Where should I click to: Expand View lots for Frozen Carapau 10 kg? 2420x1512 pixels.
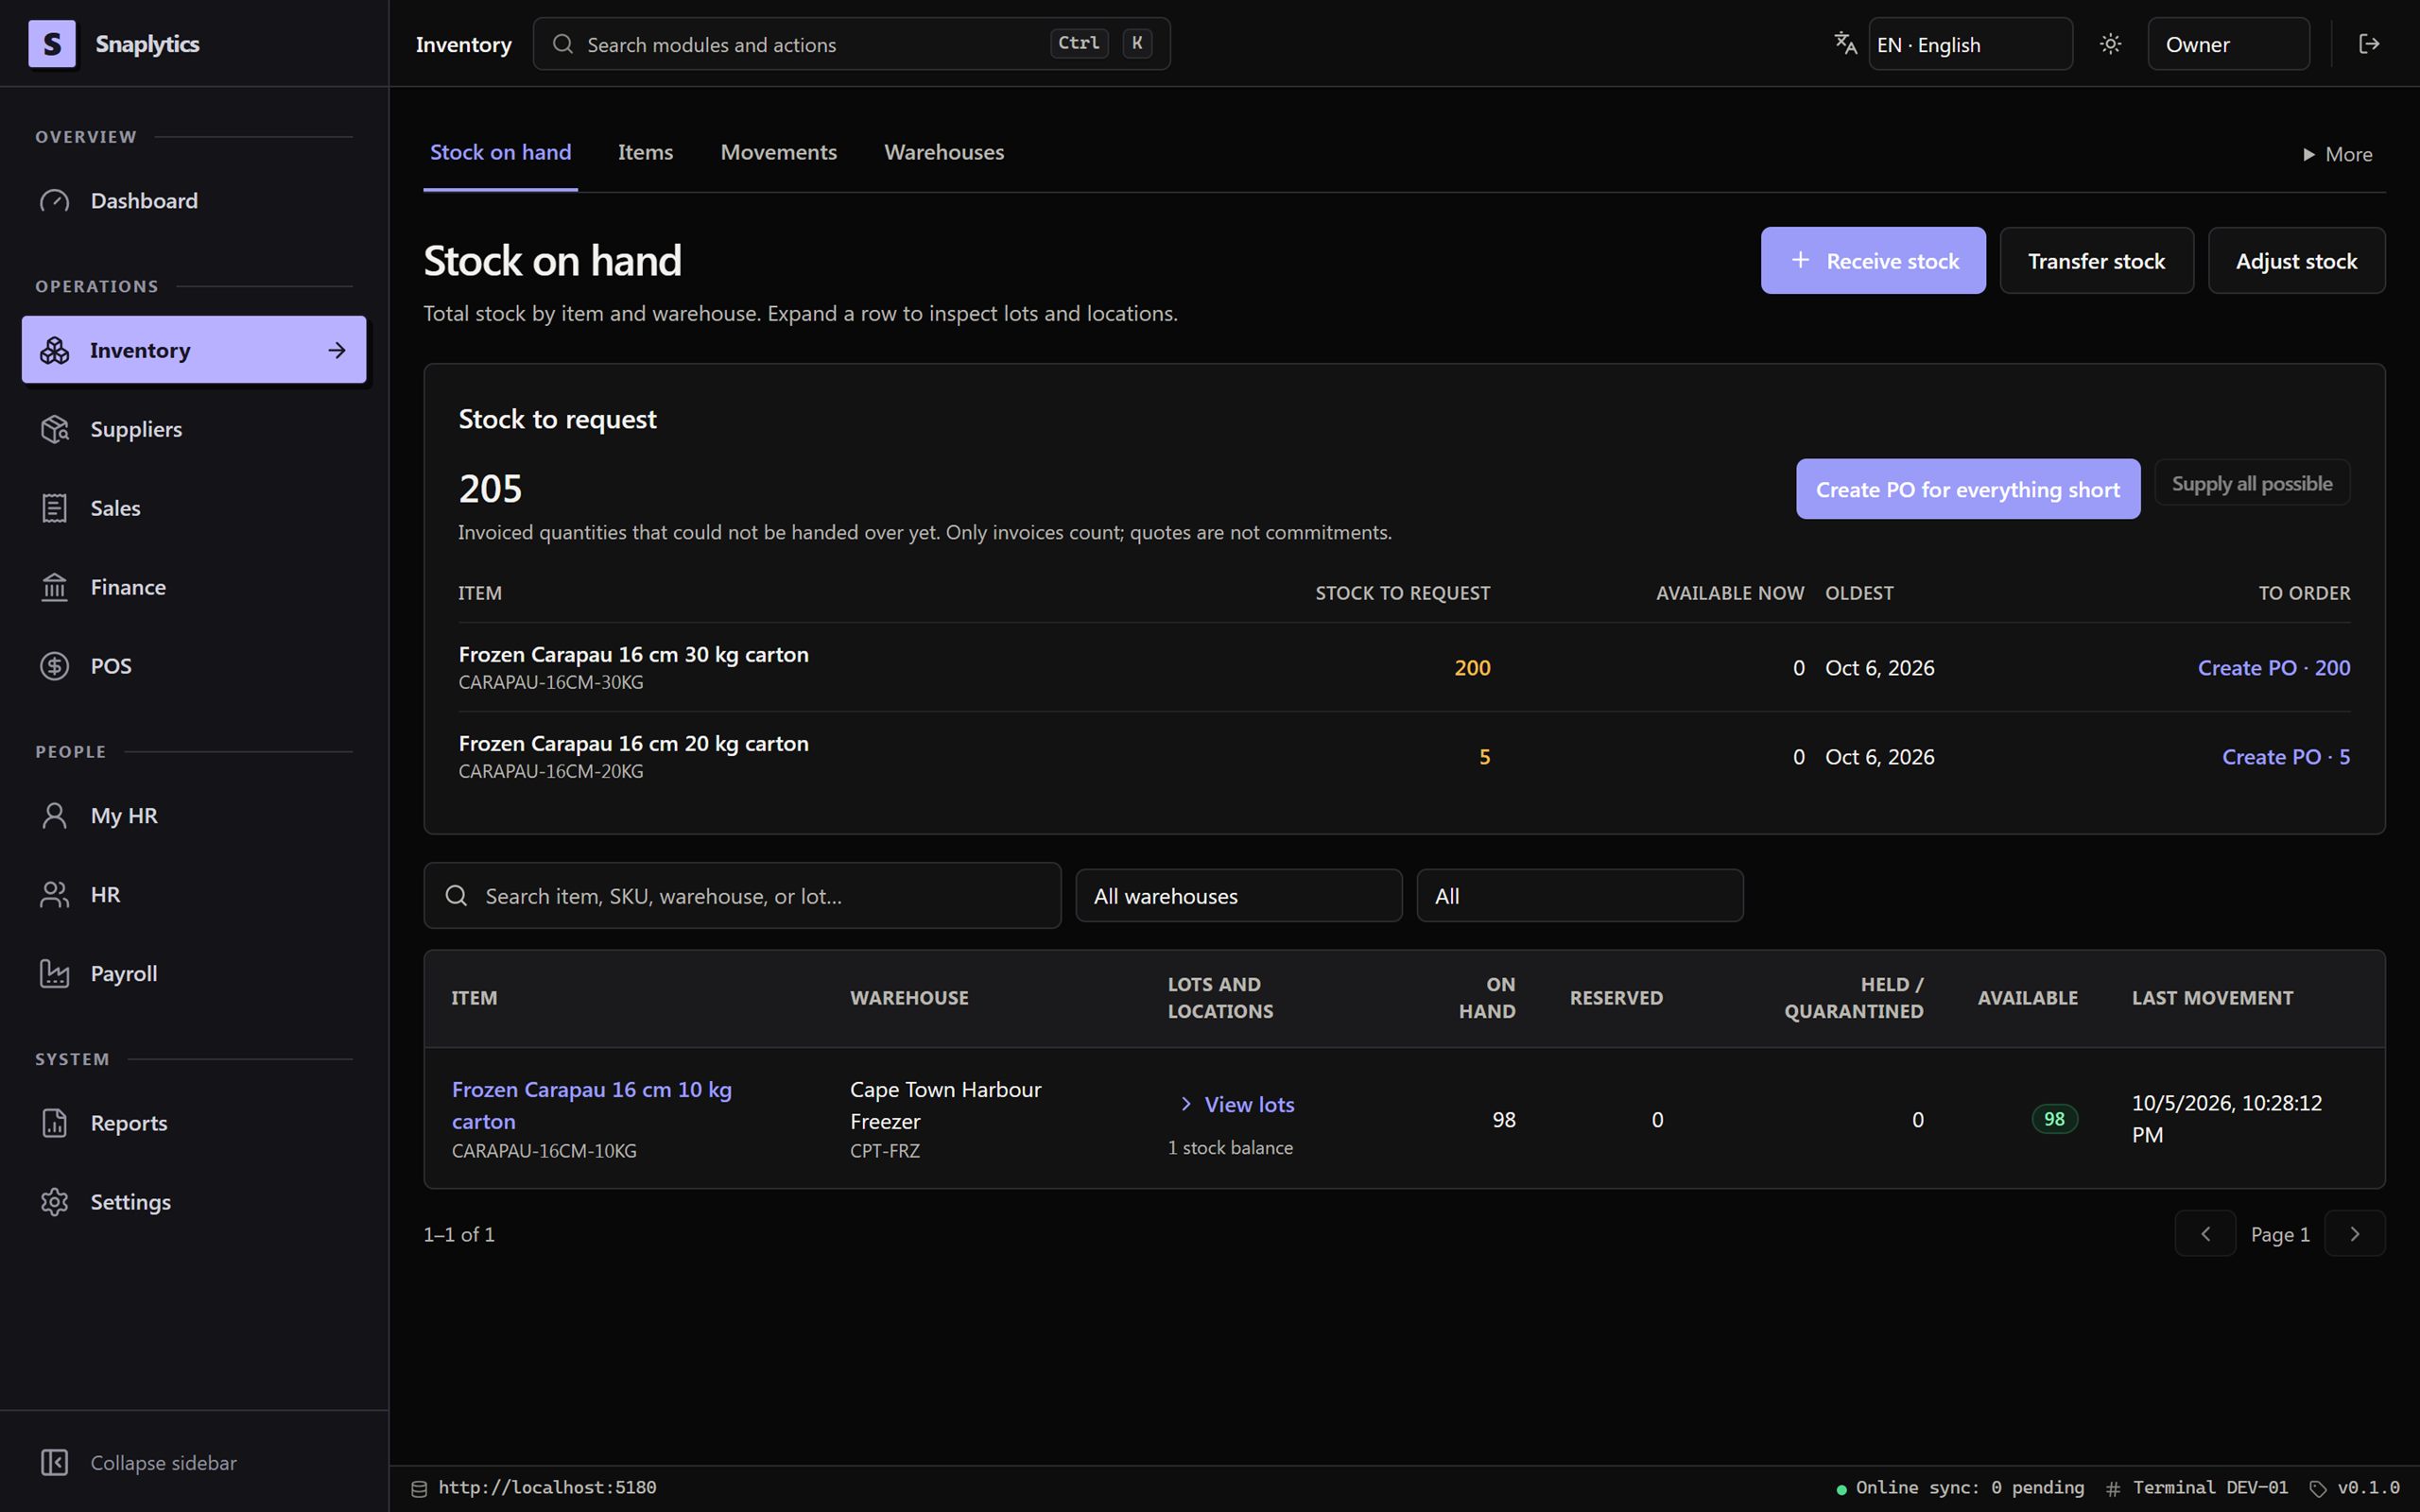(1237, 1104)
